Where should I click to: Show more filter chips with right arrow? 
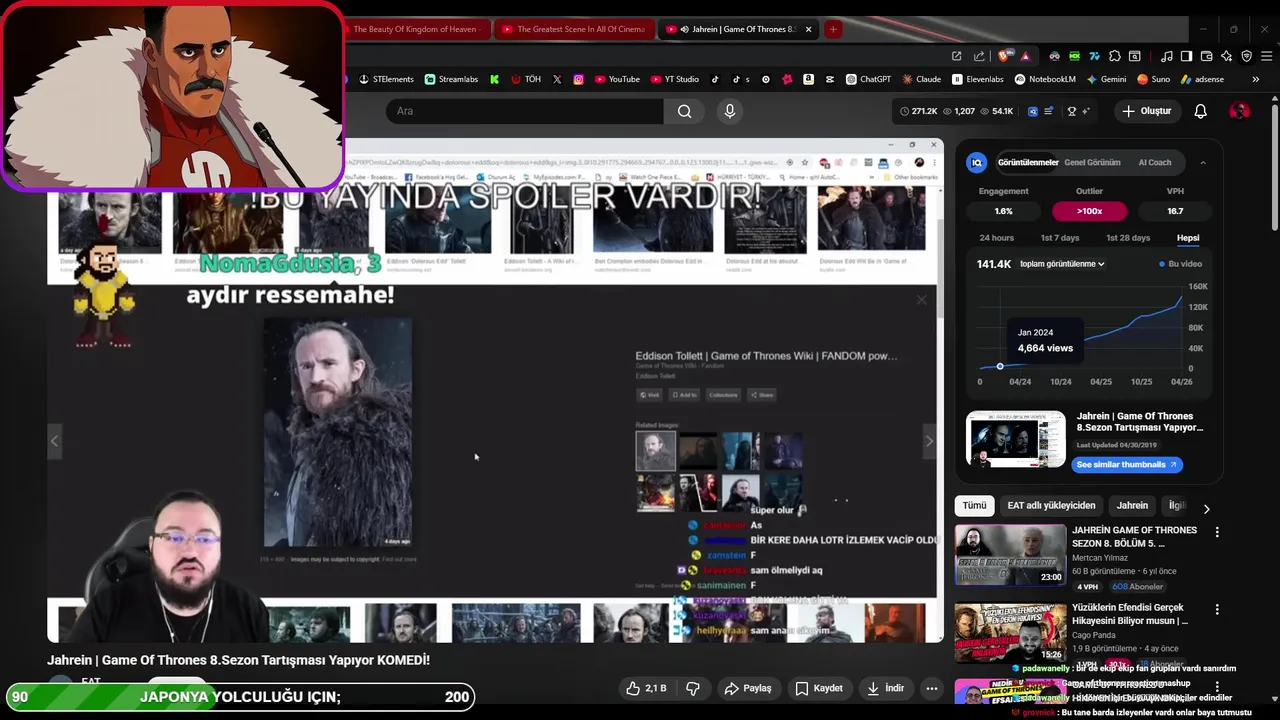(x=1206, y=508)
